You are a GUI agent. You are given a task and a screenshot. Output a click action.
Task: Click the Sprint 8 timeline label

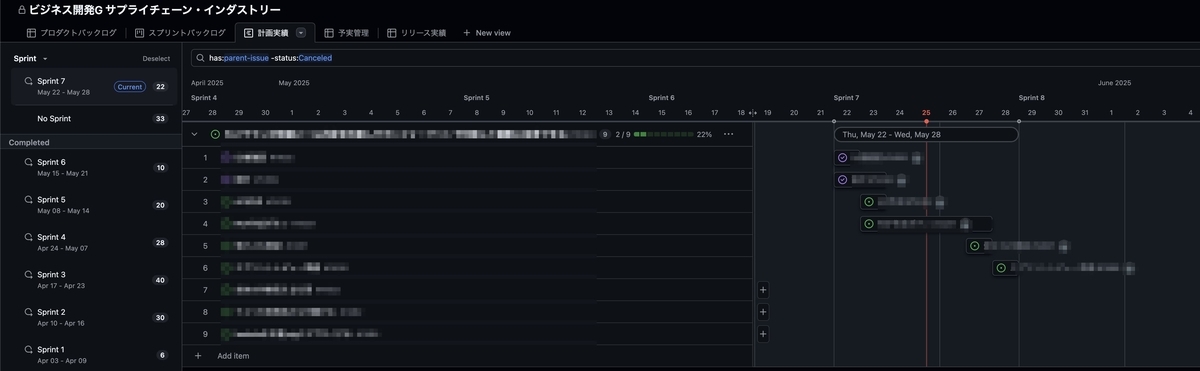(x=1032, y=98)
